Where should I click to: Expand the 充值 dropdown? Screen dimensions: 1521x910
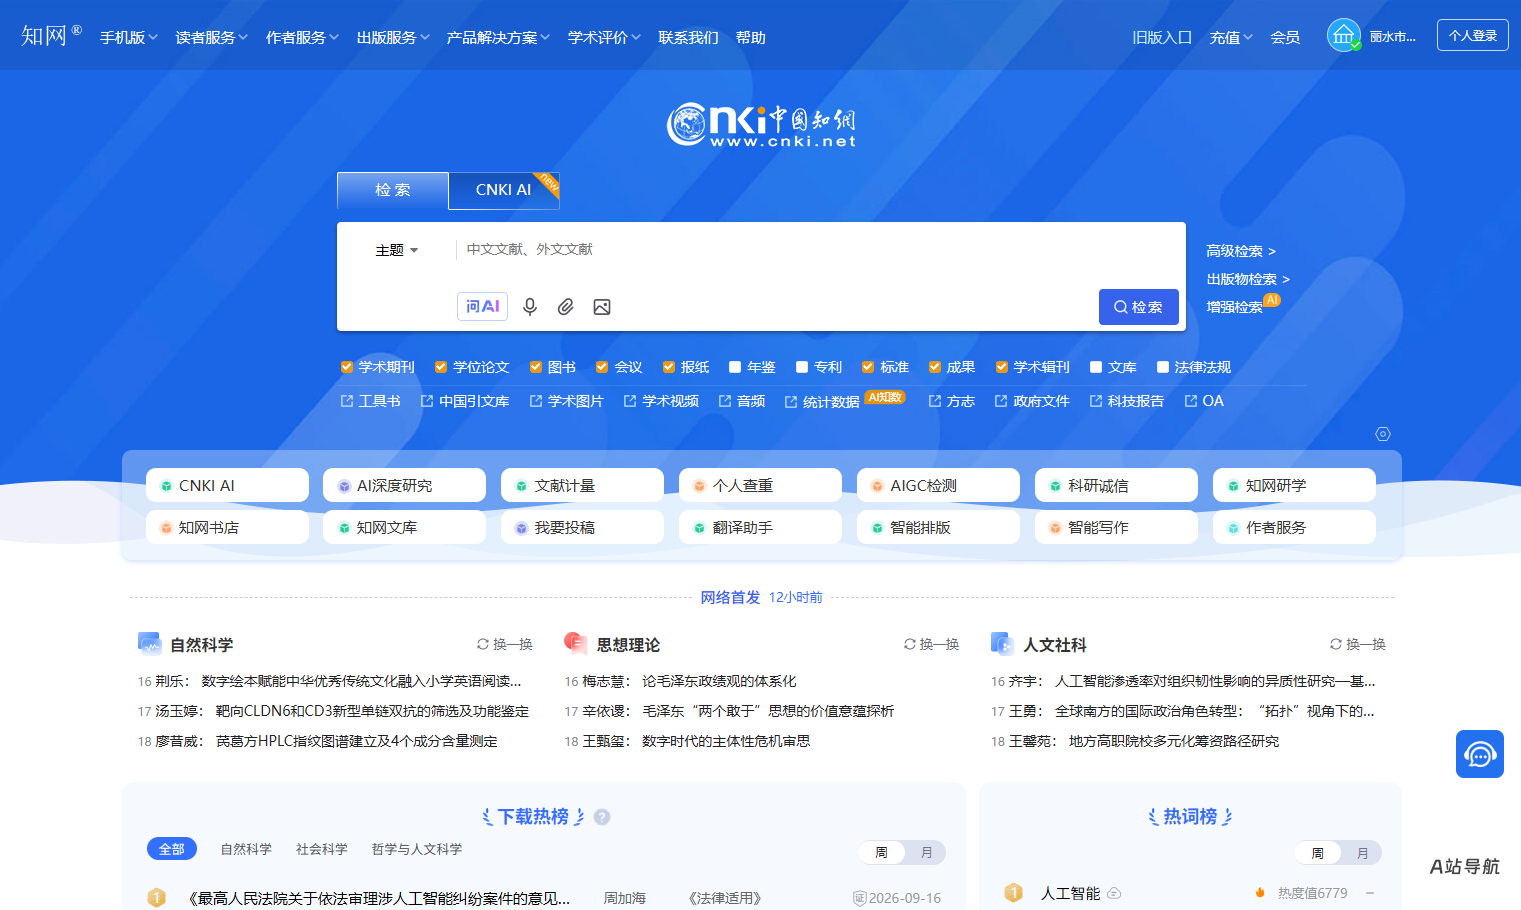pyautogui.click(x=1231, y=37)
